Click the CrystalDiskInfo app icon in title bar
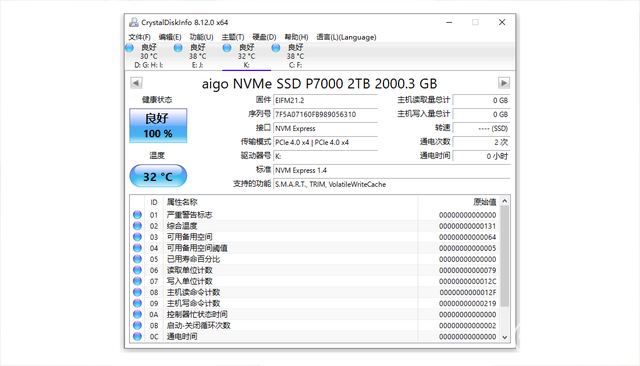The width and height of the screenshot is (640, 366). tap(133, 22)
